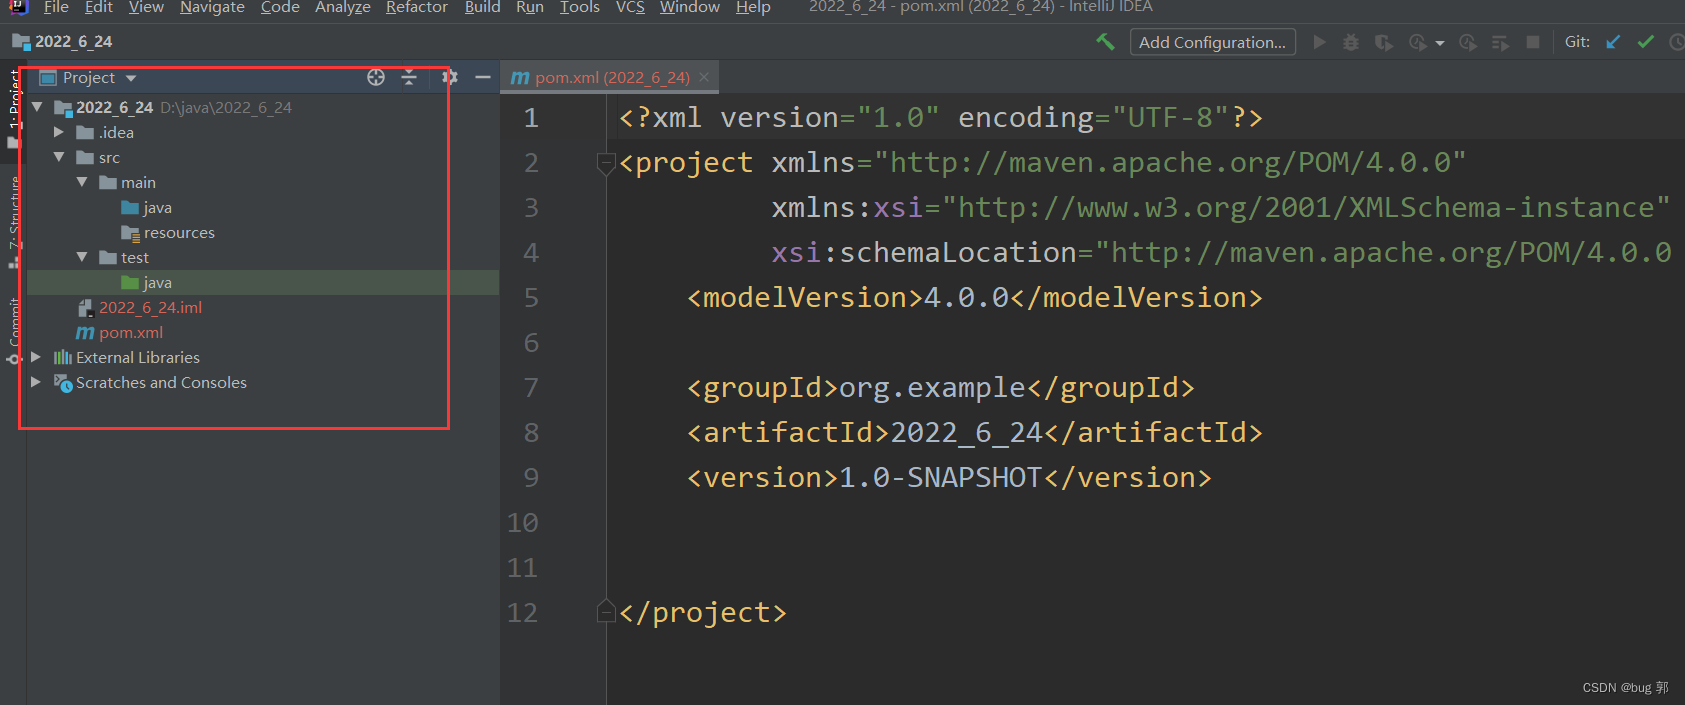Open the VCS menu
1685x705 pixels.
630,8
